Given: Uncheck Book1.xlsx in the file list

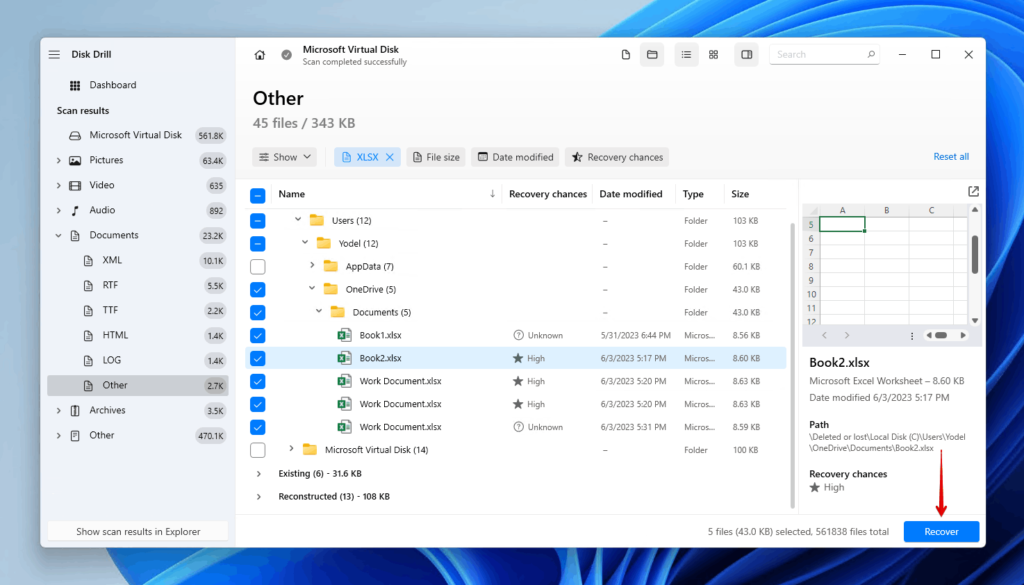Looking at the screenshot, I should point(257,335).
